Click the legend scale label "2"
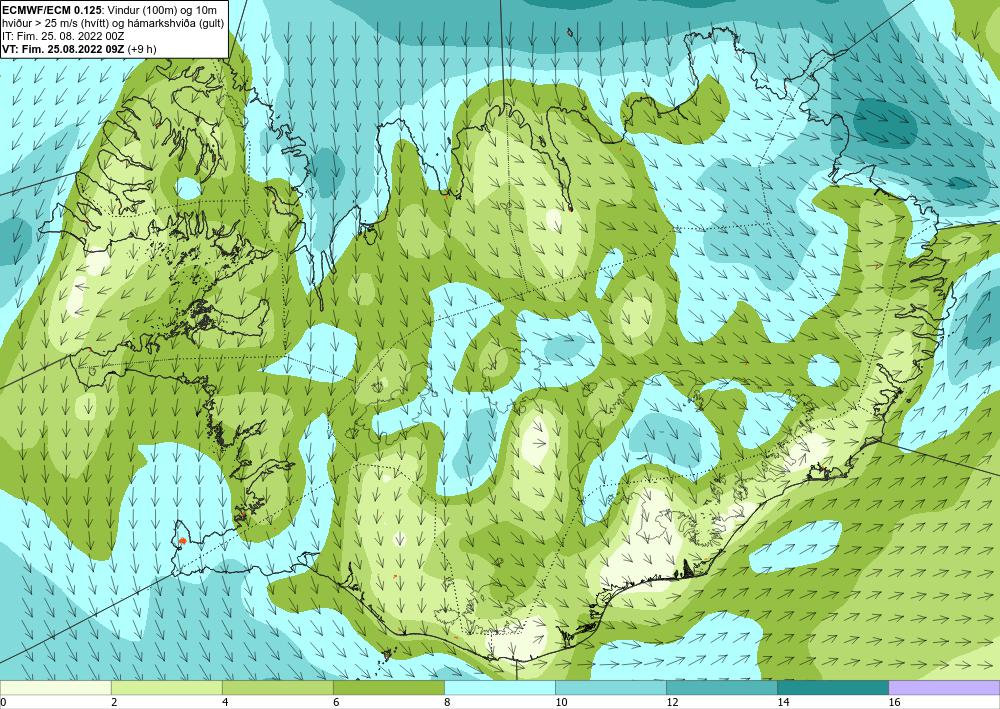This screenshot has height=709, width=1000. [x=114, y=703]
